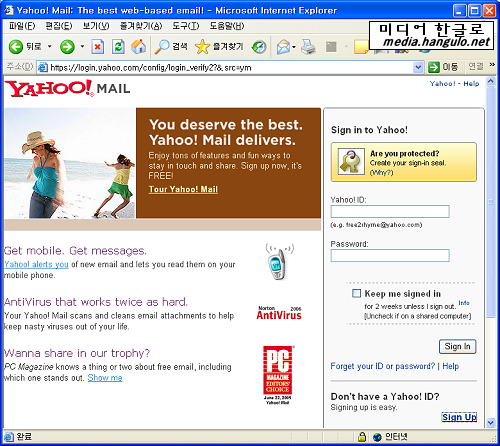Click the top-right Help link

(x=471, y=83)
